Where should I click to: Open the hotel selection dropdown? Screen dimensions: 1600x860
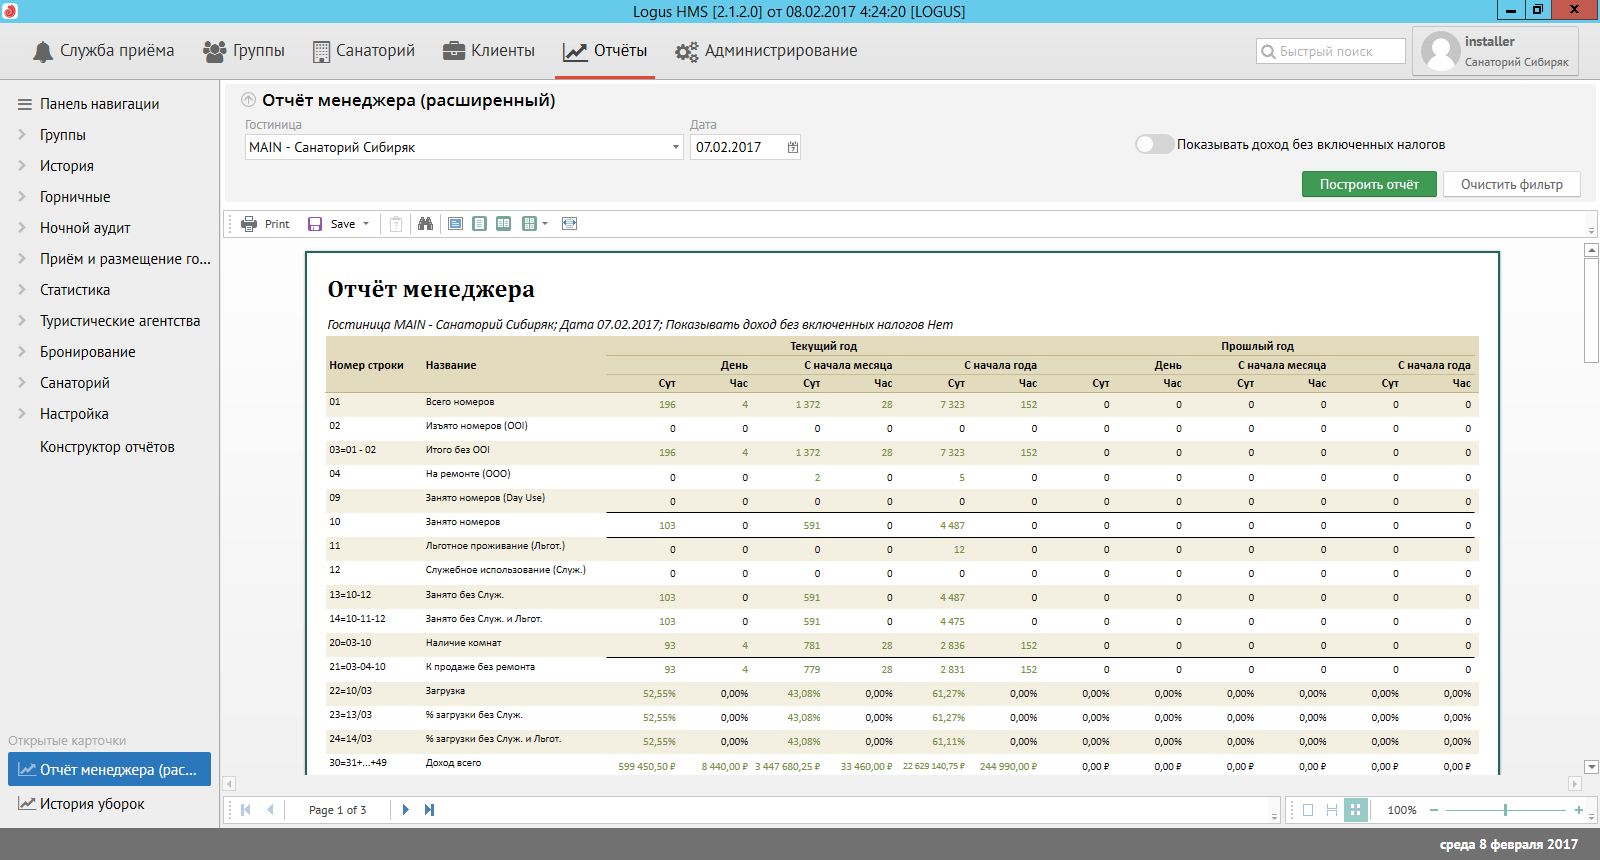(675, 147)
